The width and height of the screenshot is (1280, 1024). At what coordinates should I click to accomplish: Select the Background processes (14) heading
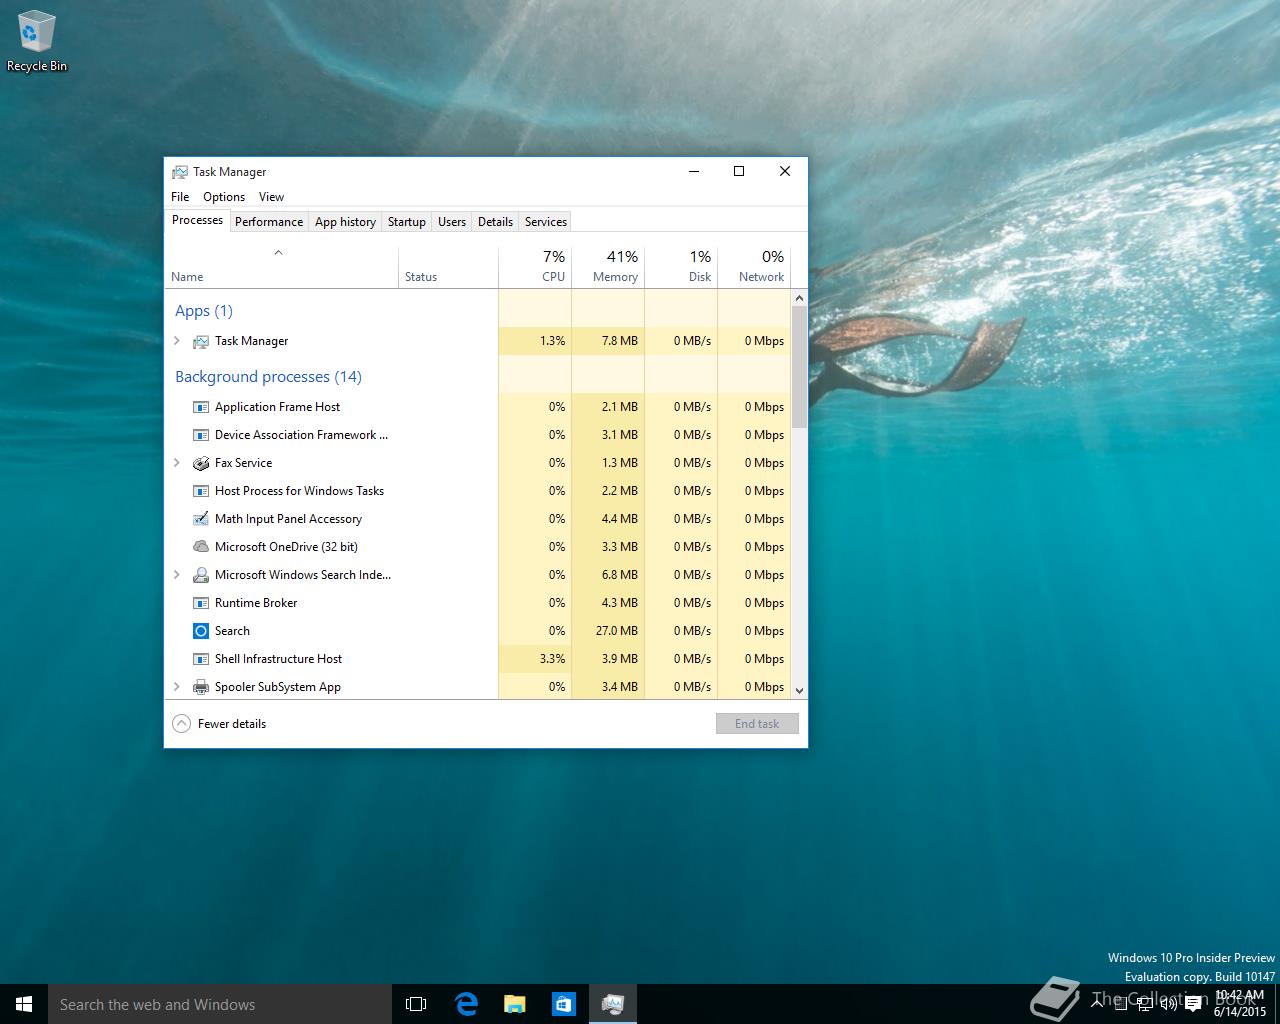(268, 377)
